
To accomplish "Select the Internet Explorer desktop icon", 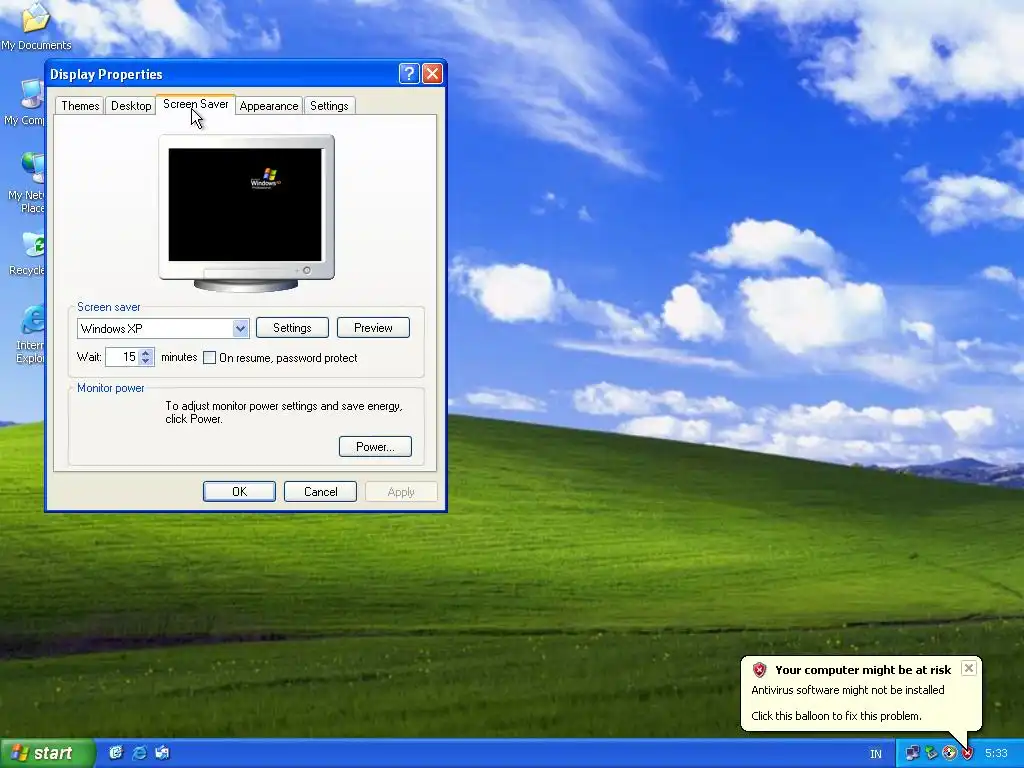I will coord(30,334).
